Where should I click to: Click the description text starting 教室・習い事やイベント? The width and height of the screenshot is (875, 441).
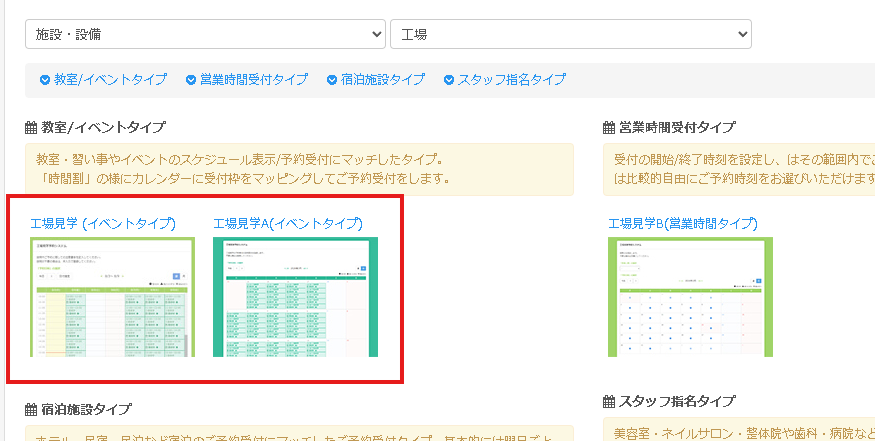pyautogui.click(x=243, y=170)
